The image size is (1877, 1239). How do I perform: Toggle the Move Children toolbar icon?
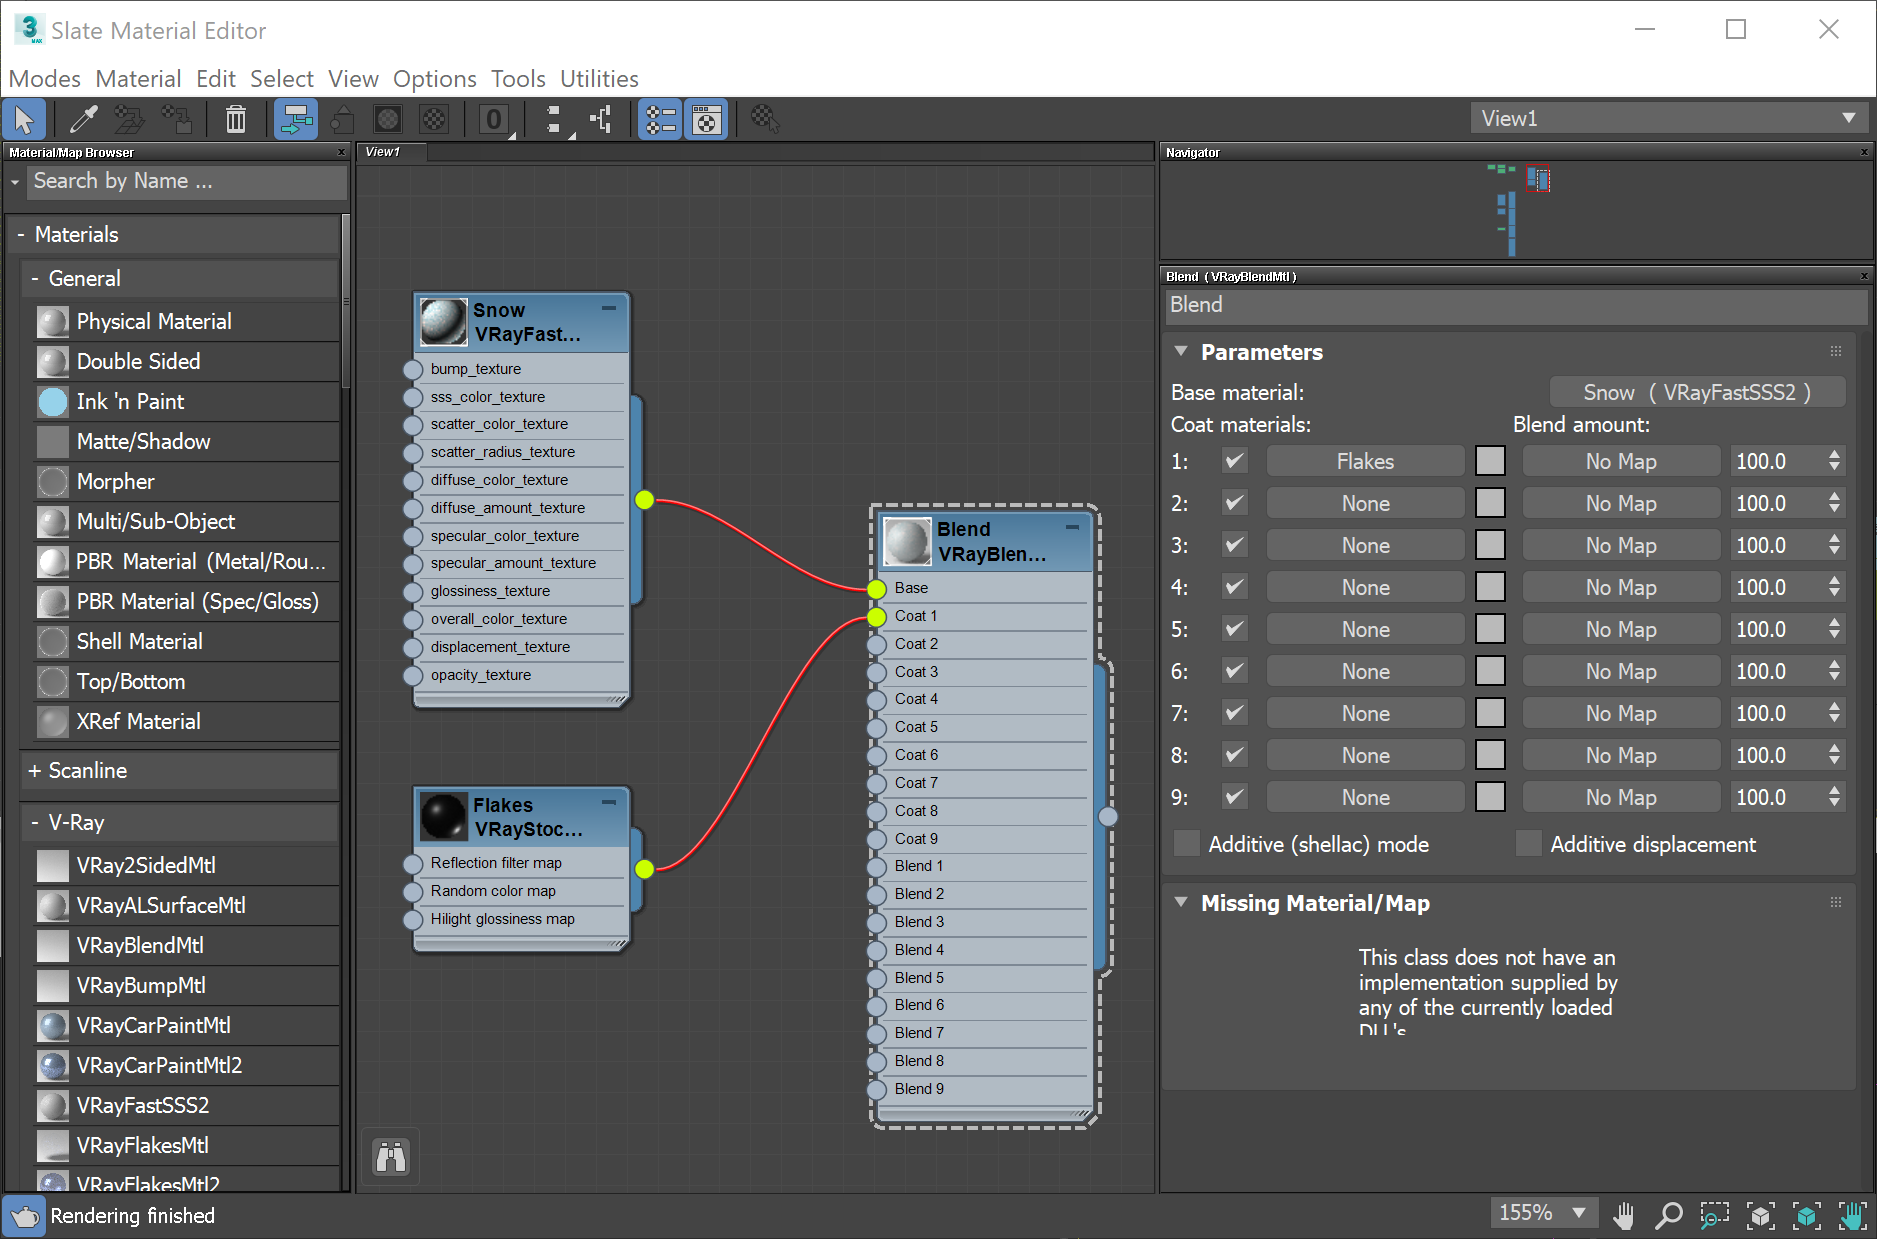[295, 119]
